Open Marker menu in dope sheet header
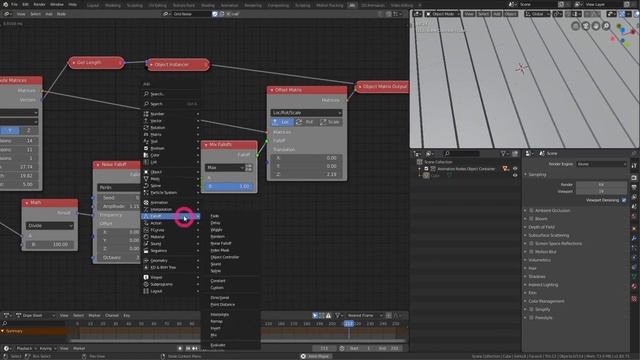This screenshot has width=640, height=360. [94, 316]
